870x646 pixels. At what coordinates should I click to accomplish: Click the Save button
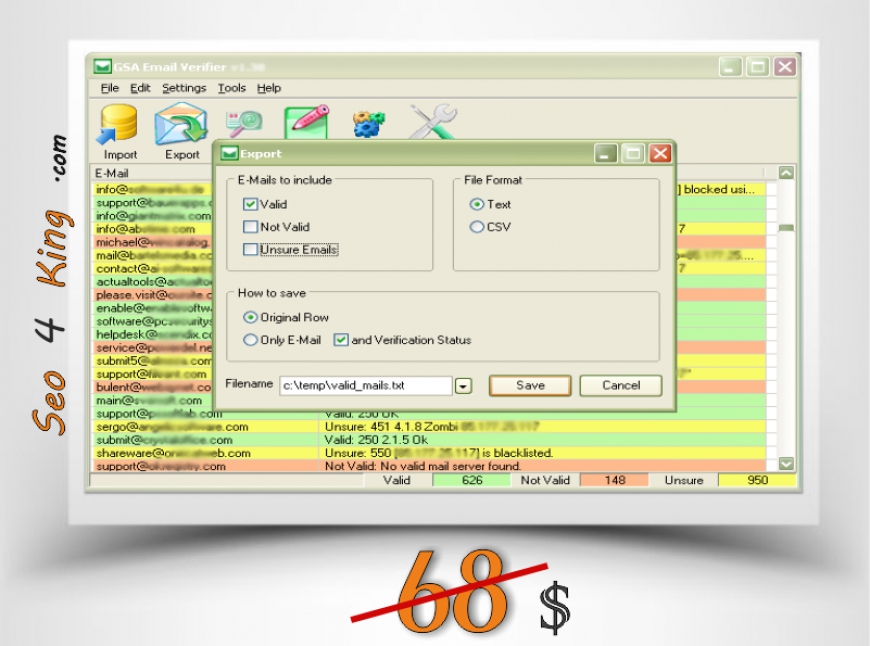[x=530, y=385]
